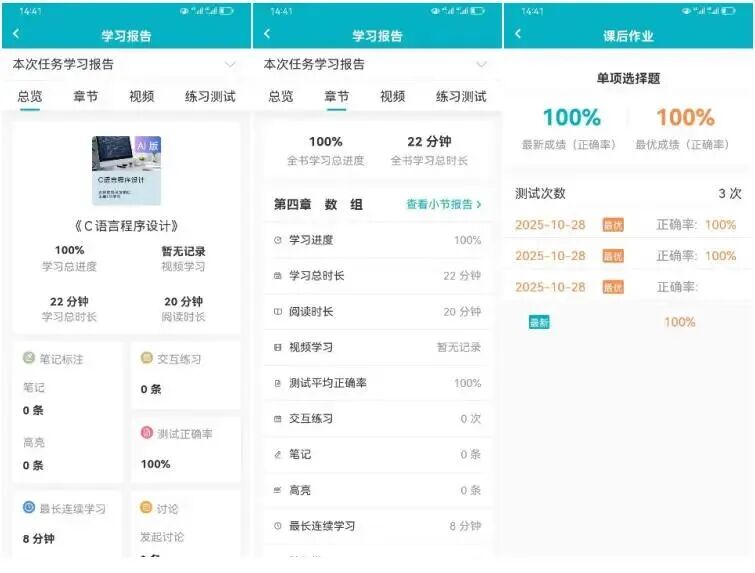Switch to 章节 tab on left screen
This screenshot has height=573, width=755.
pos(86,96)
